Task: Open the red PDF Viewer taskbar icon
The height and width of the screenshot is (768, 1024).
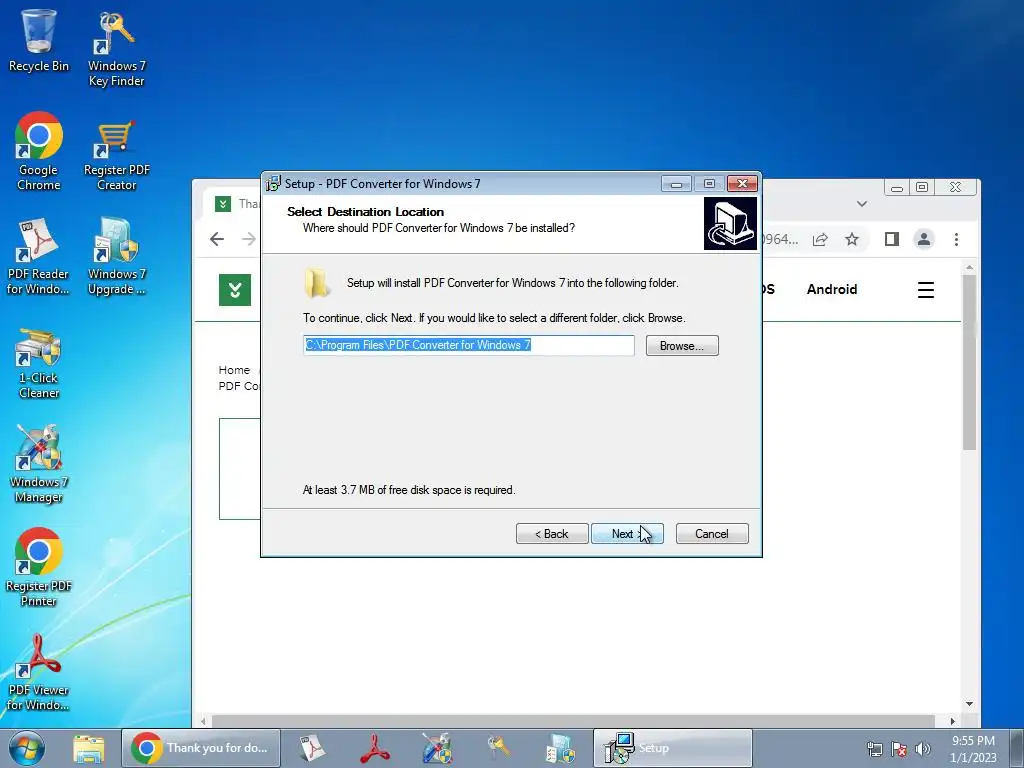Action: [x=375, y=748]
